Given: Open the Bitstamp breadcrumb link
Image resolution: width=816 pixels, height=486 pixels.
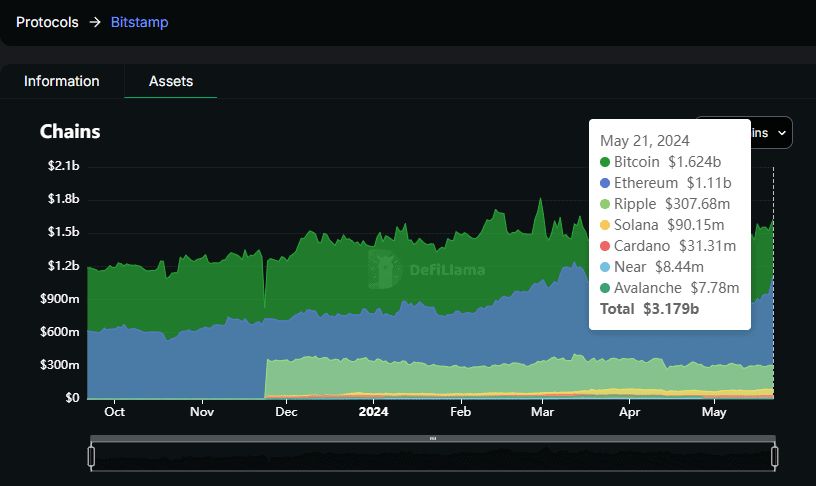Looking at the screenshot, I should click(x=139, y=22).
